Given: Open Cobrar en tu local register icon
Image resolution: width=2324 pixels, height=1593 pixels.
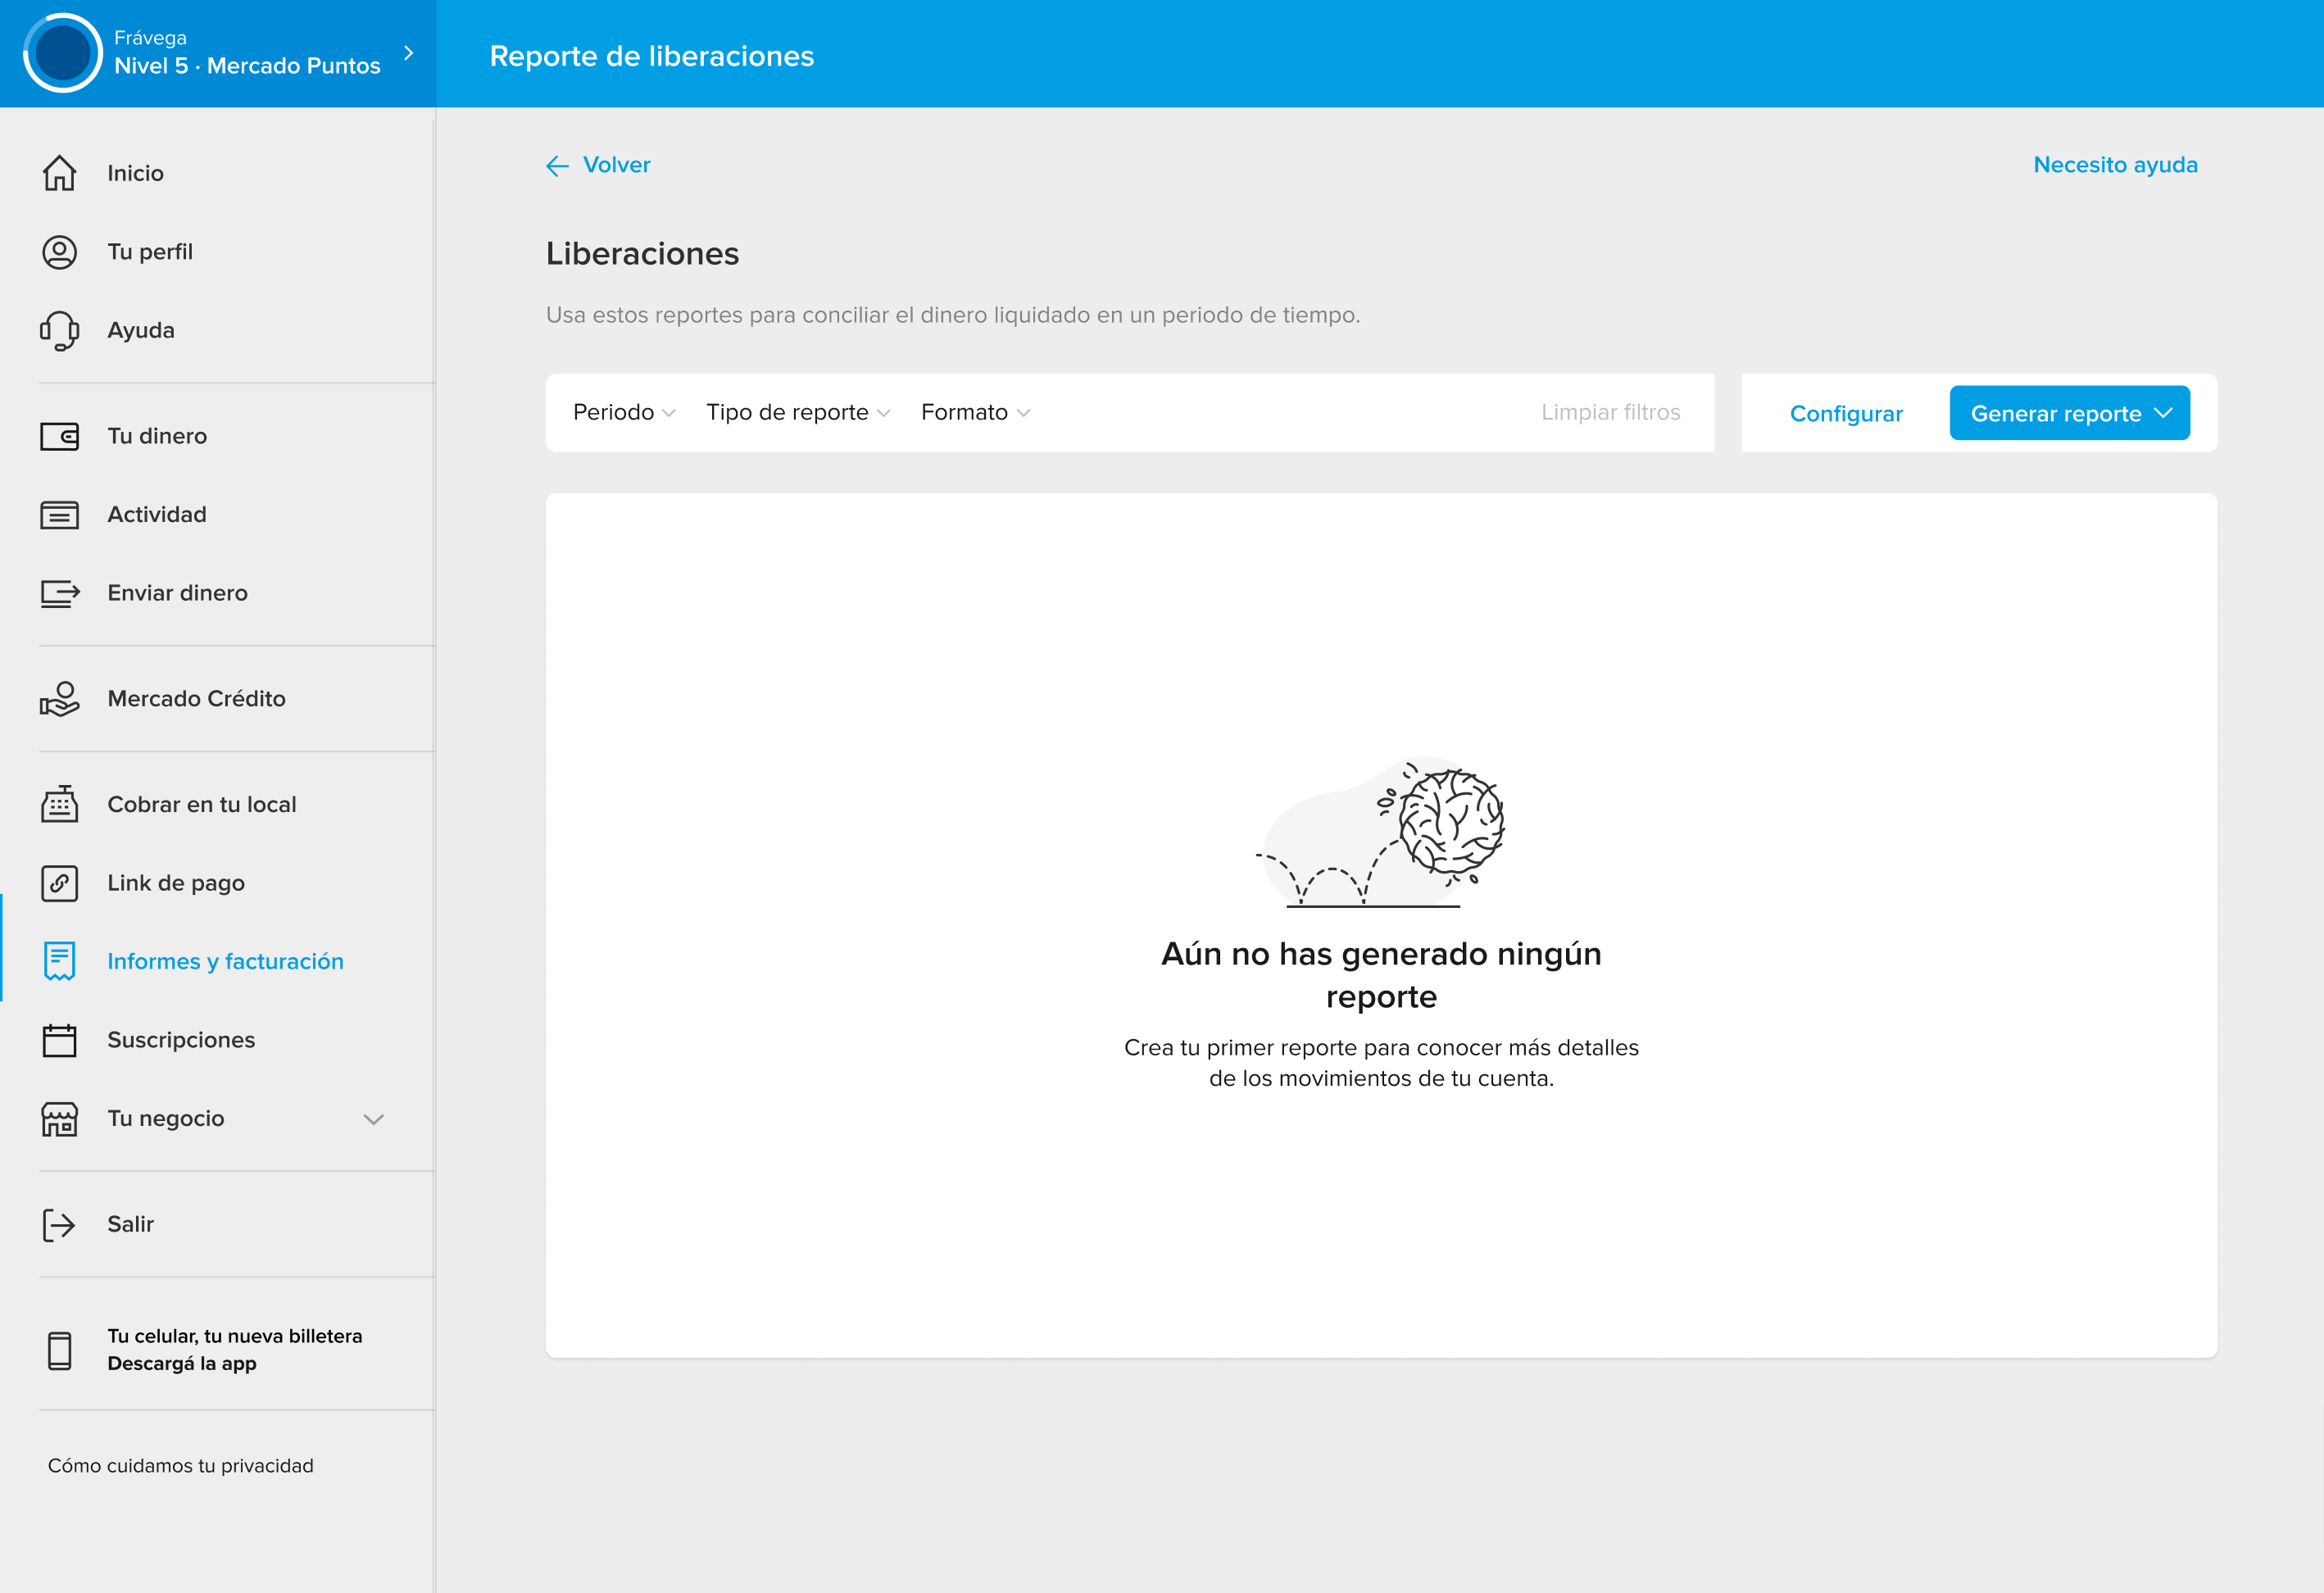Looking at the screenshot, I should point(59,804).
